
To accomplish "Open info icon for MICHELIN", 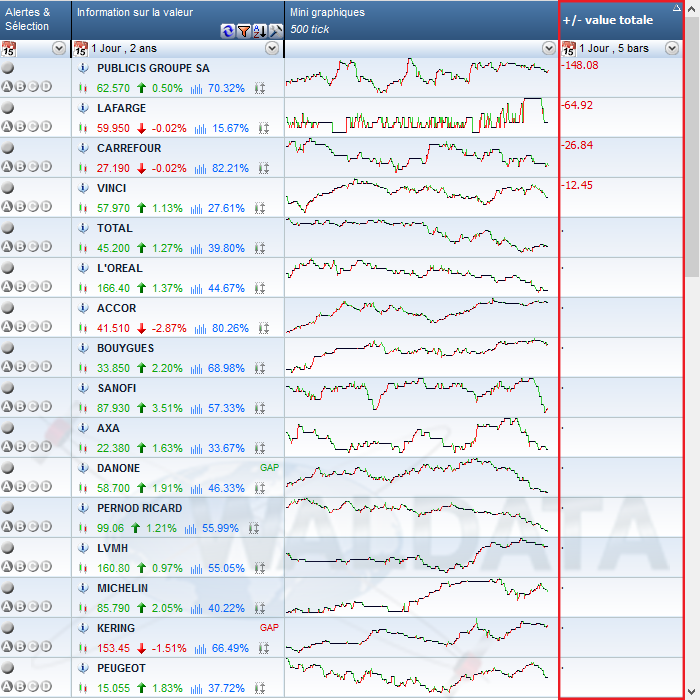I will (83, 588).
